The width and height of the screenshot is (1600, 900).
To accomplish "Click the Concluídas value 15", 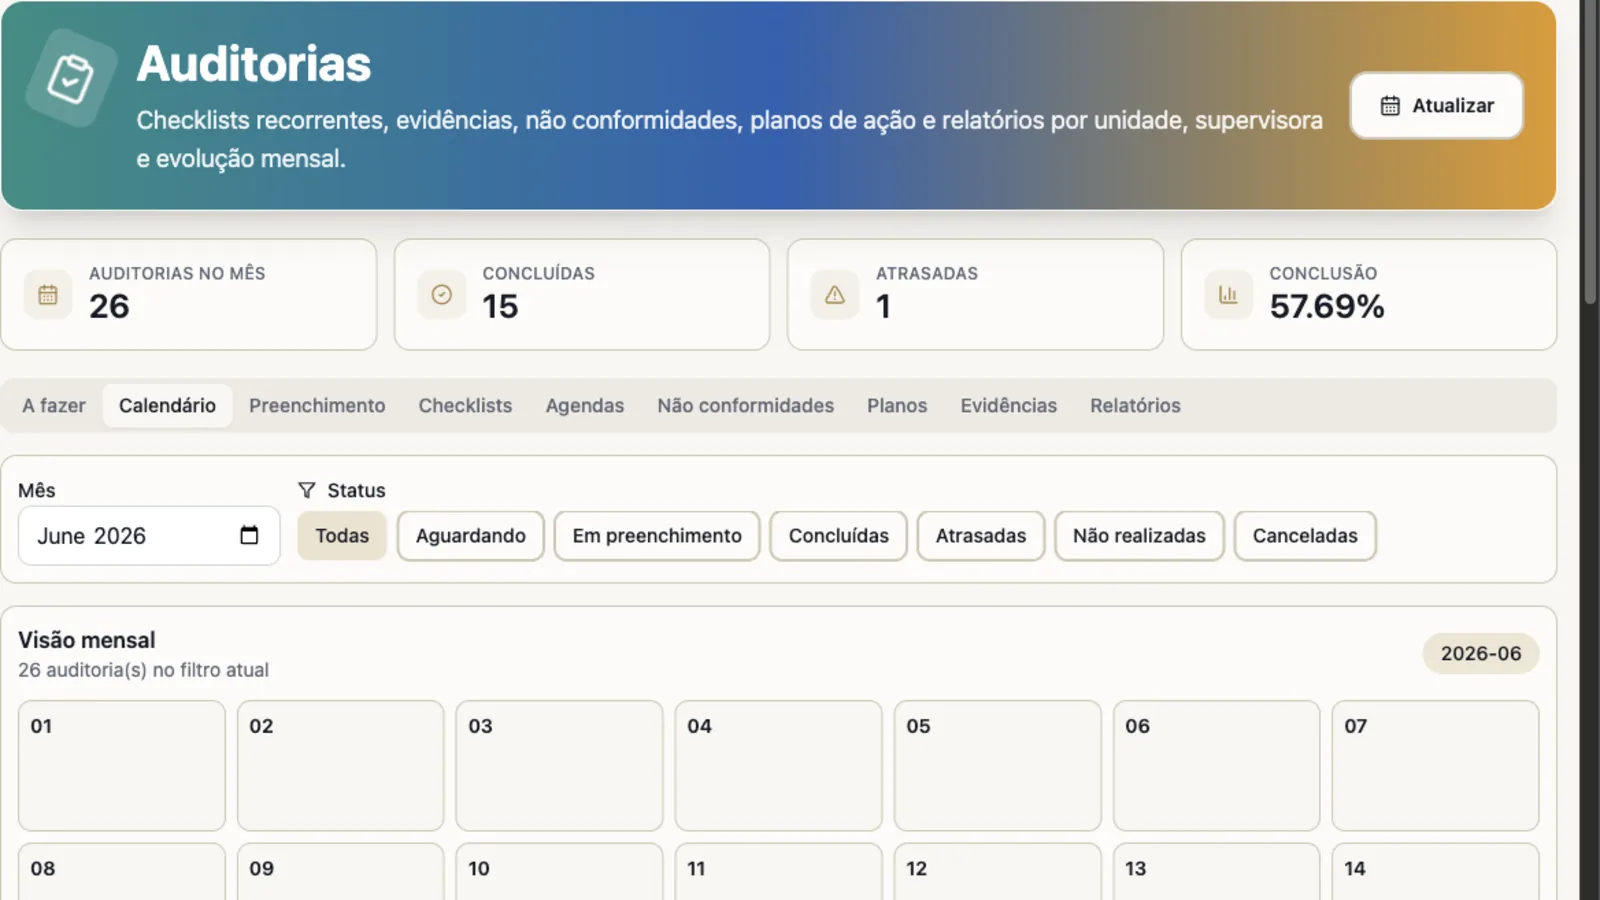I will pos(500,306).
